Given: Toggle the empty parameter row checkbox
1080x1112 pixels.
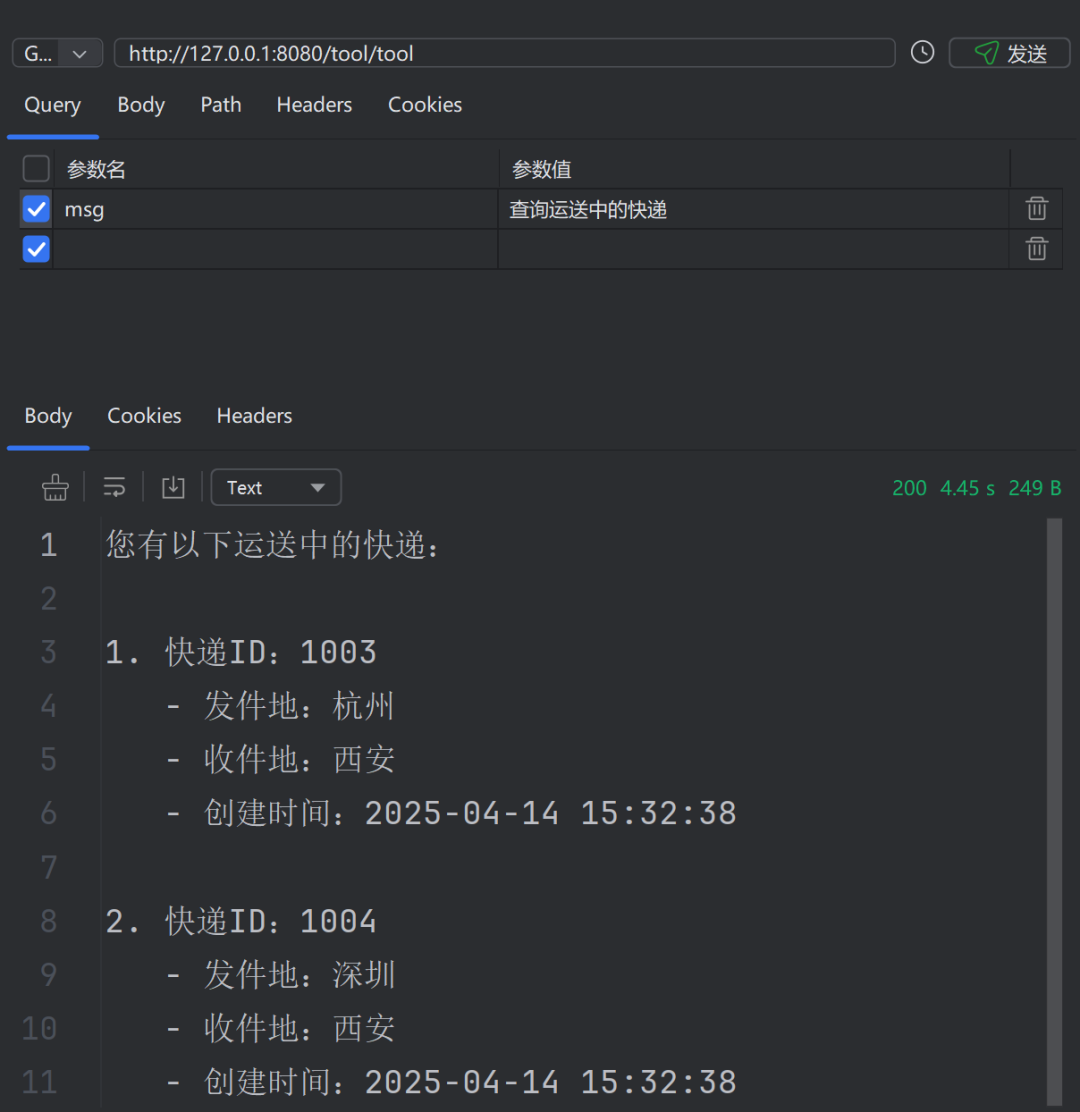Looking at the screenshot, I should tap(36, 249).
